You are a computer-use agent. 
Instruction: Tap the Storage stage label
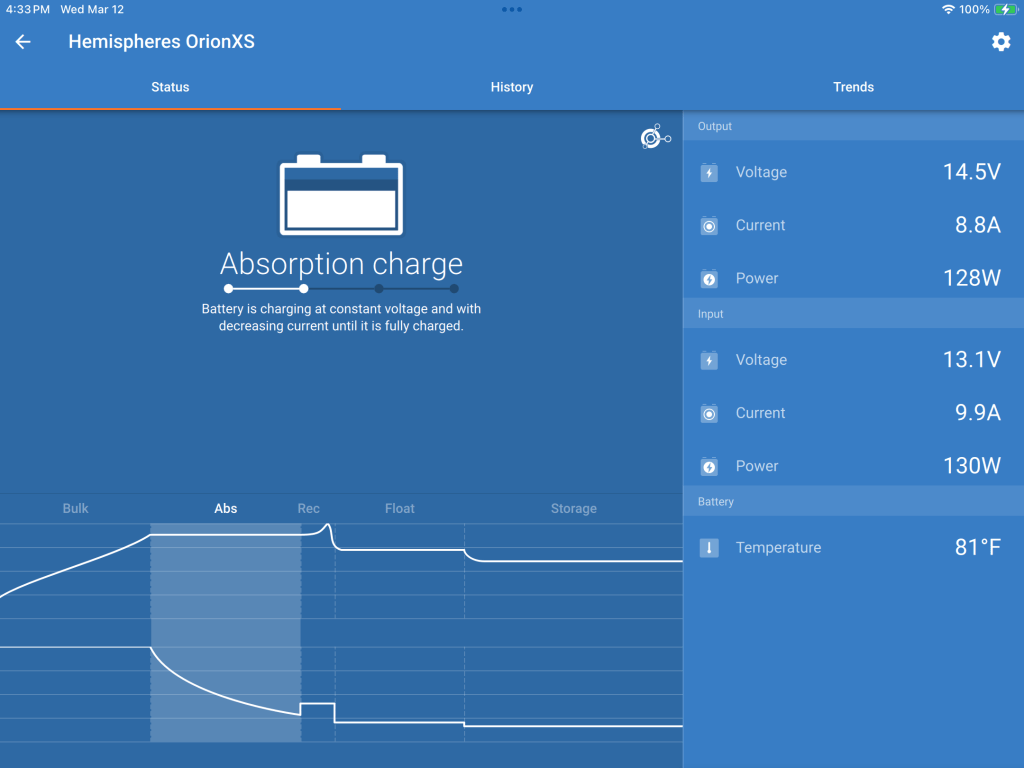click(x=573, y=508)
